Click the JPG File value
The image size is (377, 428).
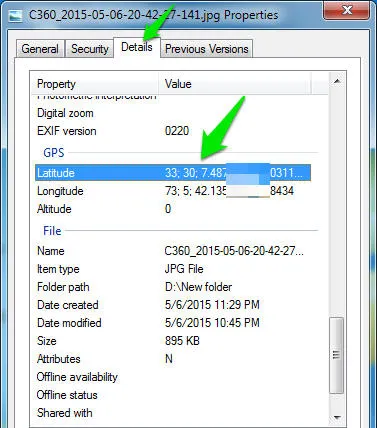click(184, 269)
